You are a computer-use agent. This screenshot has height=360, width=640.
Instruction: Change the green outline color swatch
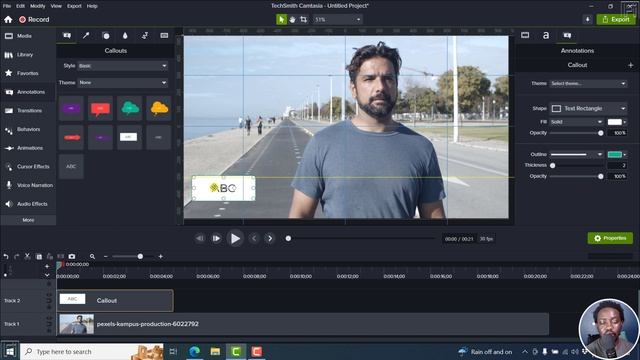click(616, 155)
